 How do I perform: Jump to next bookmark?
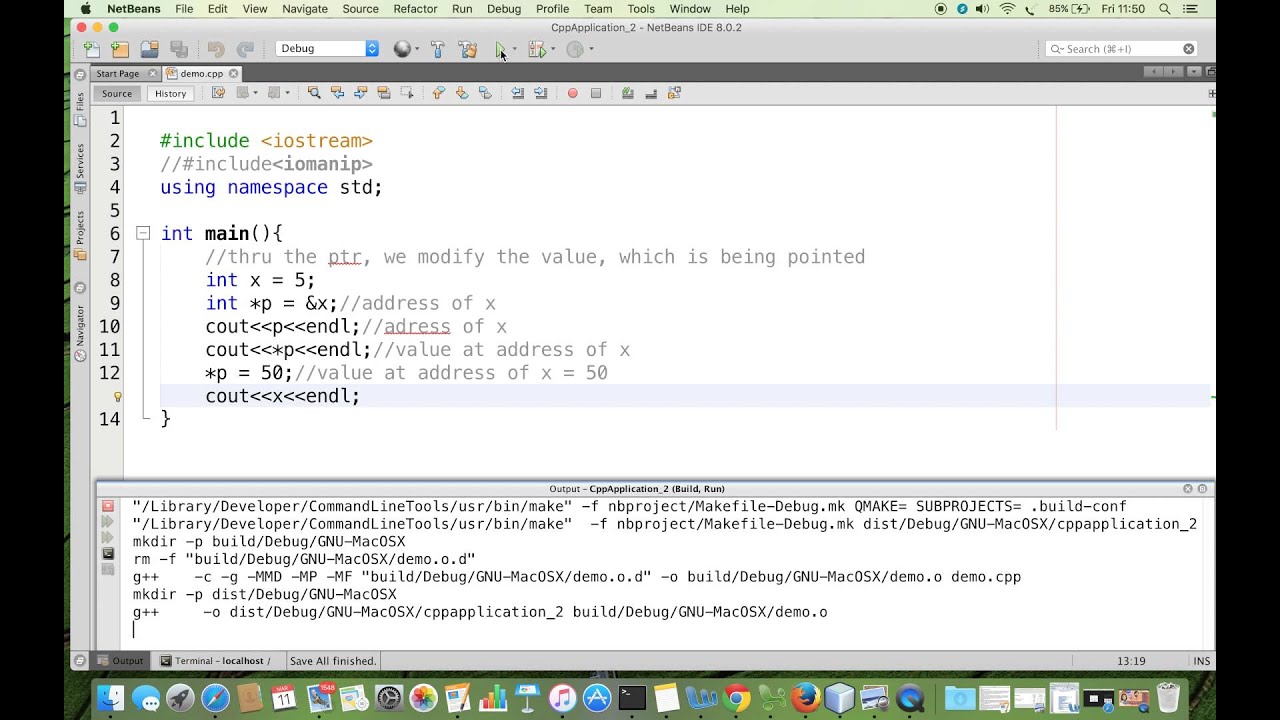pos(461,93)
